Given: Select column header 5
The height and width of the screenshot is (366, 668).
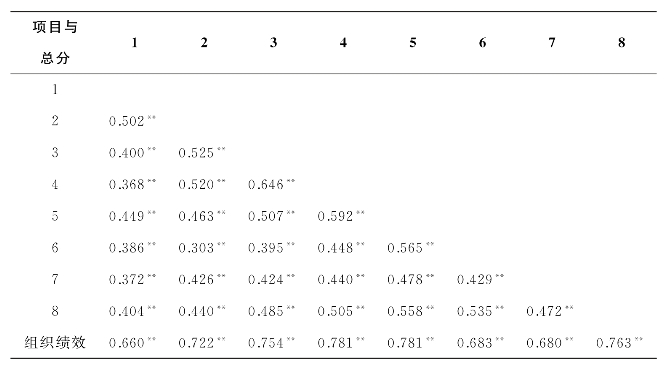Looking at the screenshot, I should (x=412, y=43).
